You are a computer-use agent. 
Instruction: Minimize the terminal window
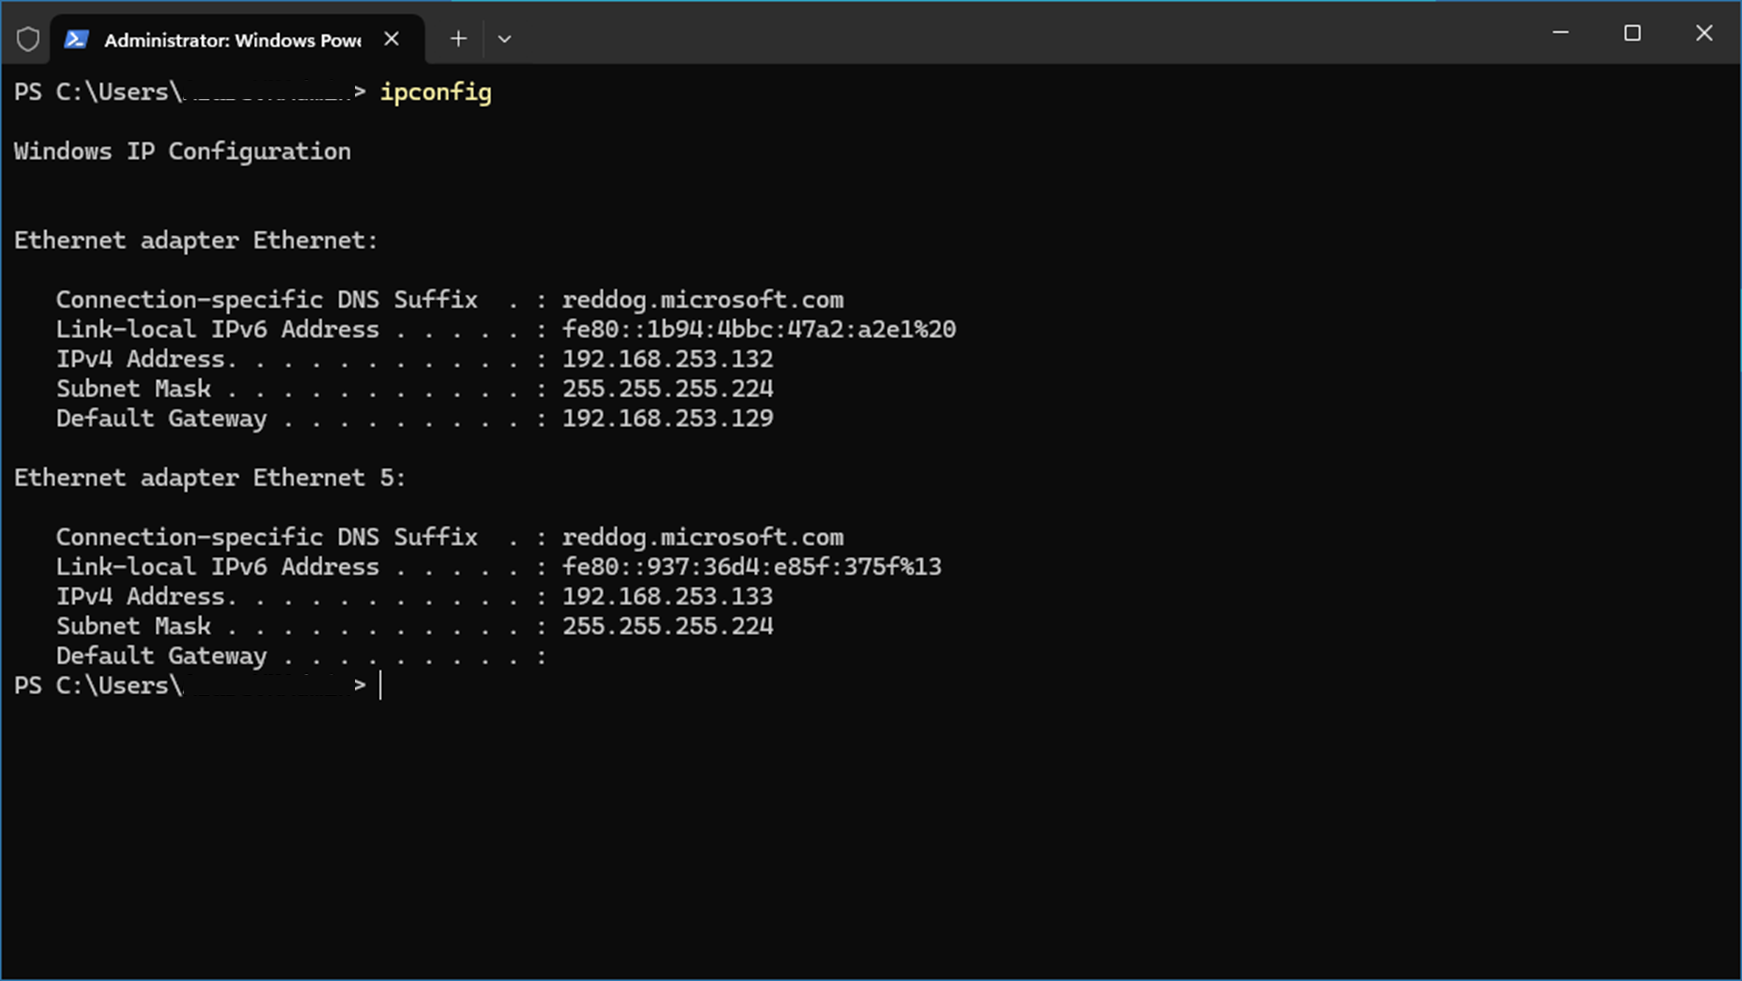click(x=1560, y=33)
